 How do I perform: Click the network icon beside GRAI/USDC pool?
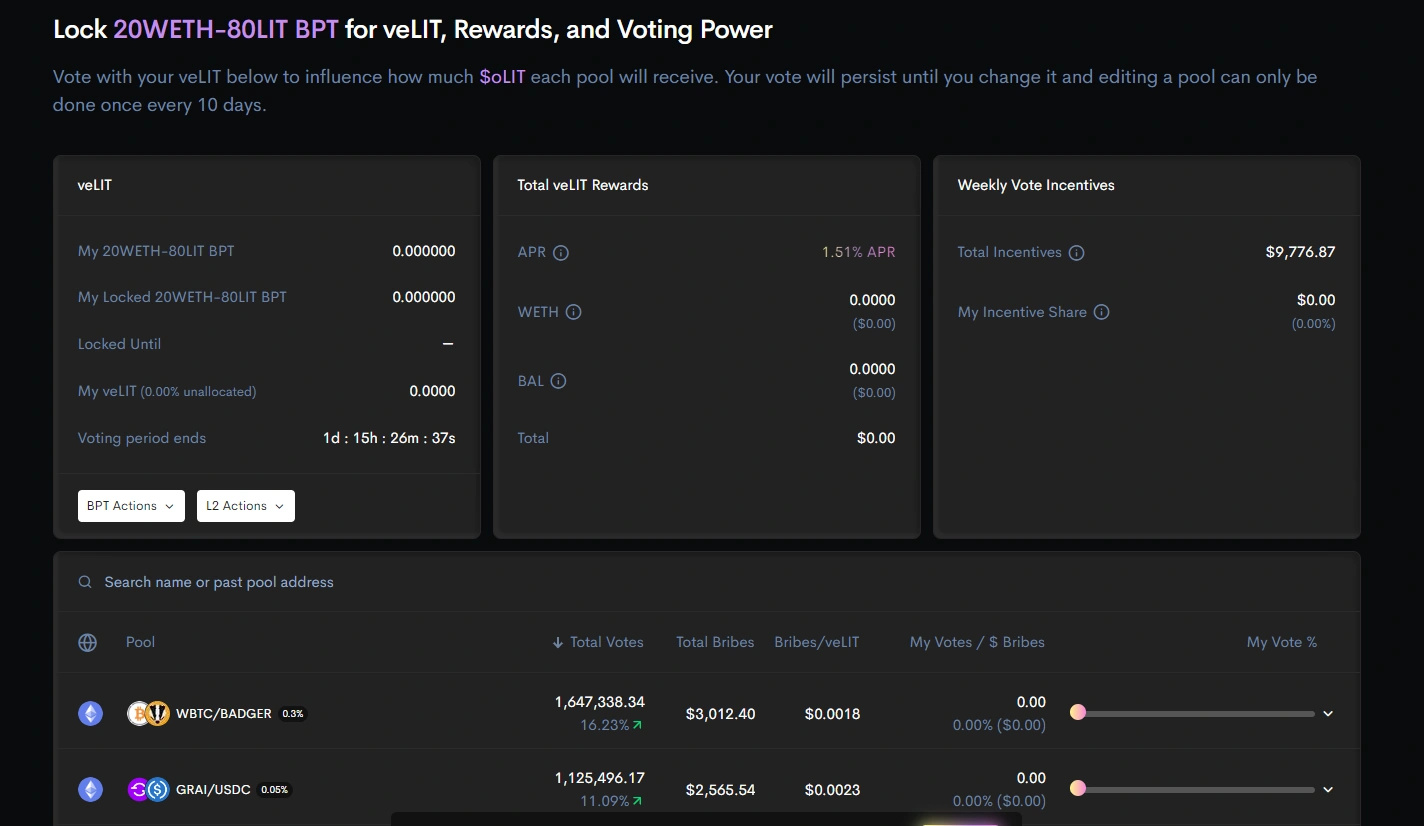tap(90, 789)
